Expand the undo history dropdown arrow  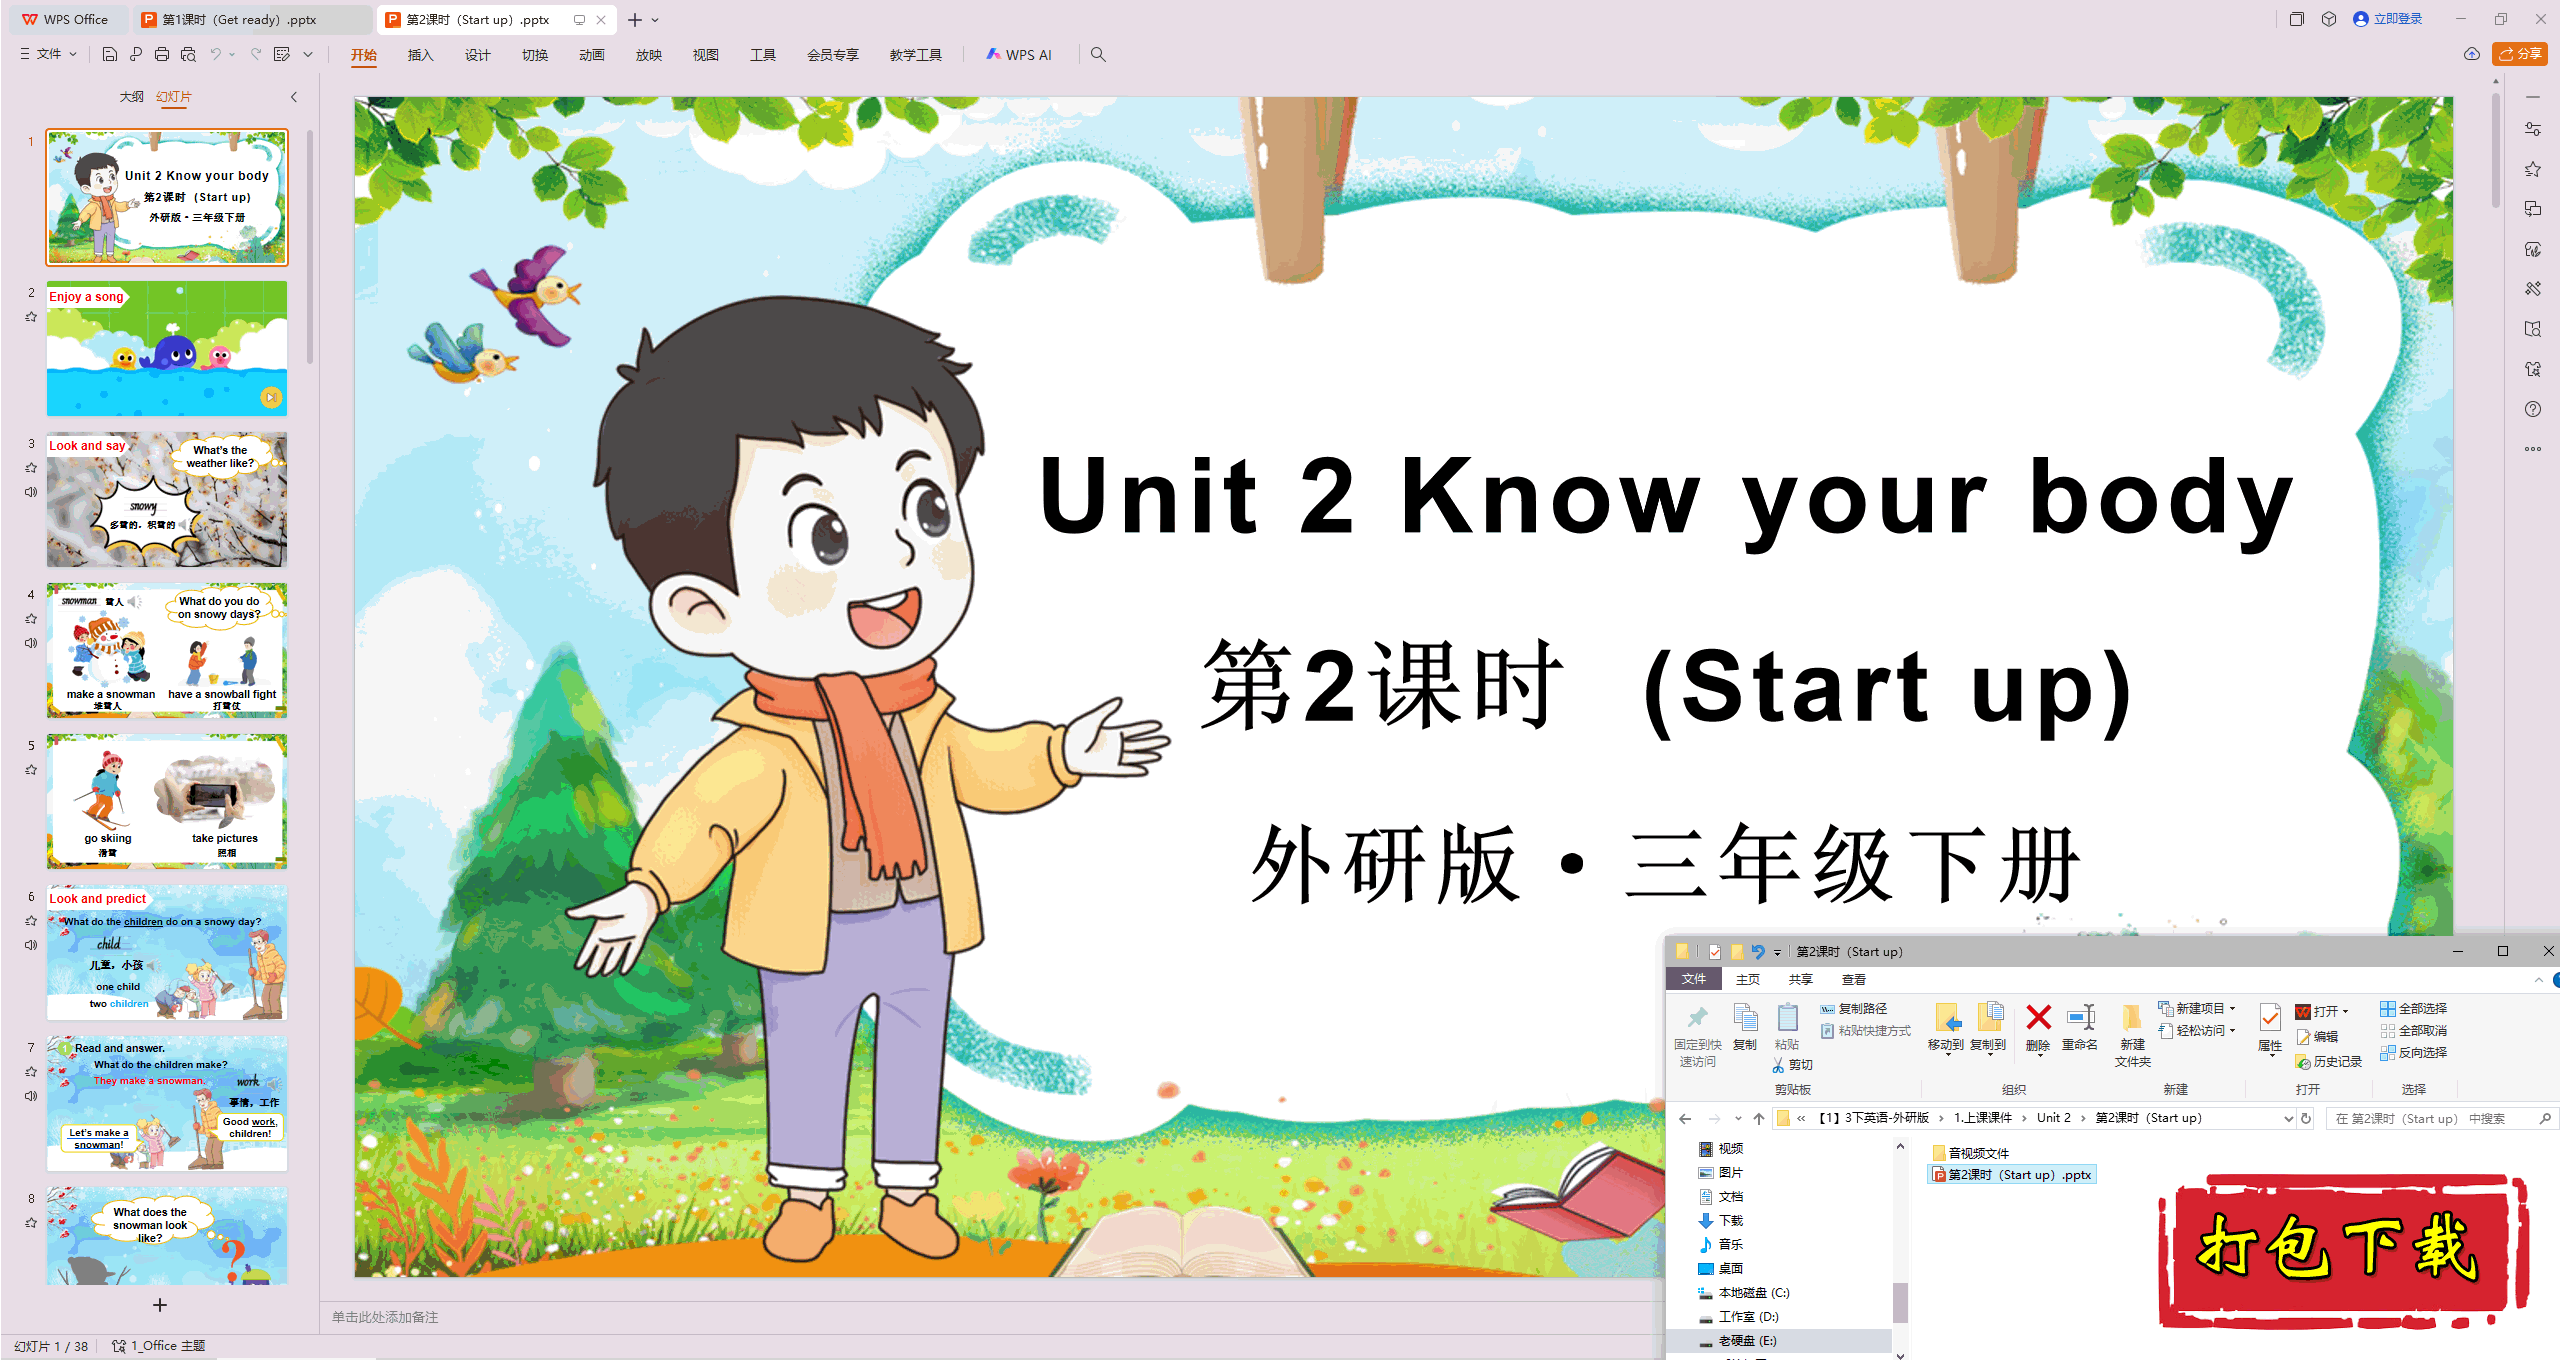coord(232,54)
